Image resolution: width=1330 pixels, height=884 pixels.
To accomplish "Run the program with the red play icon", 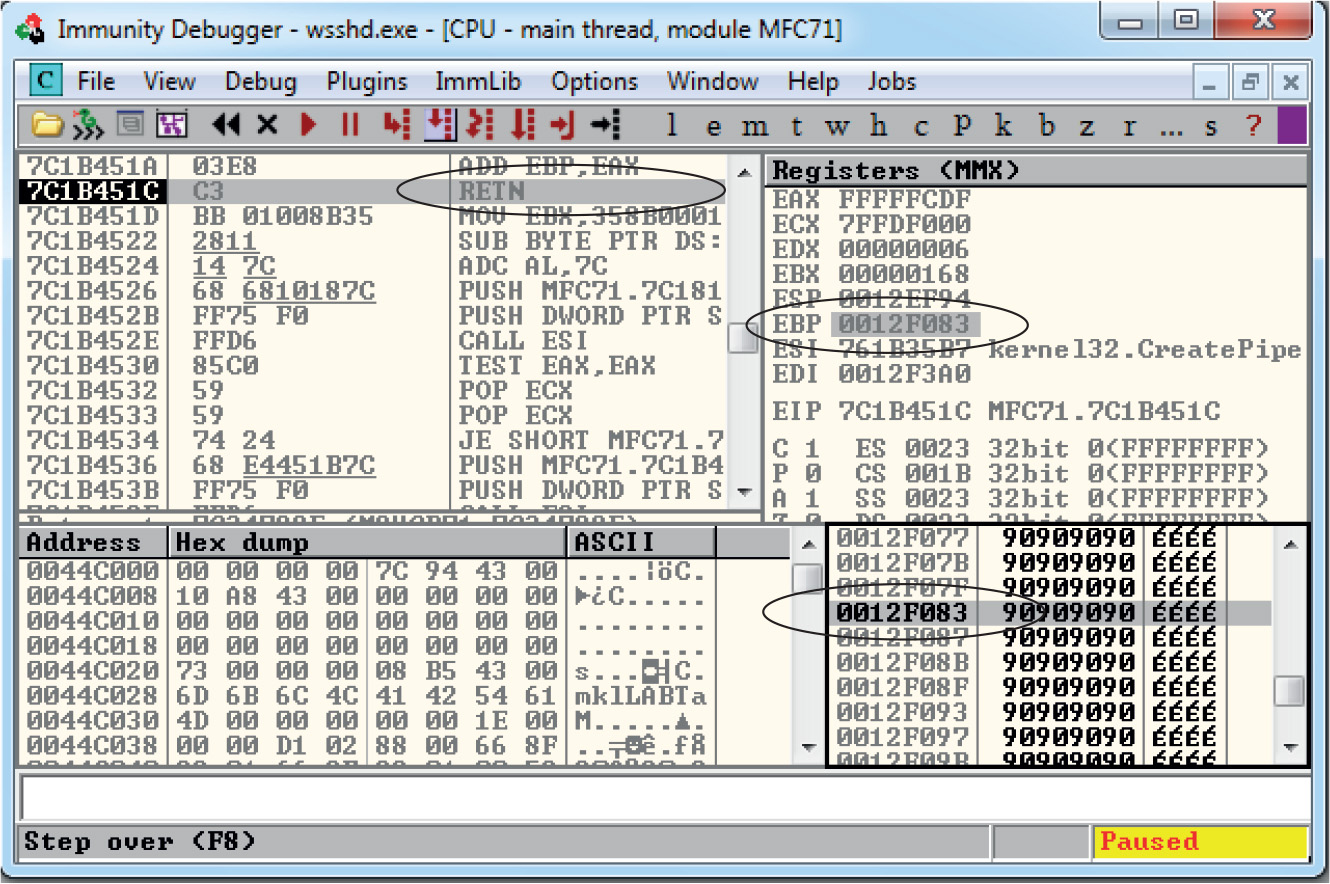I will [309, 125].
